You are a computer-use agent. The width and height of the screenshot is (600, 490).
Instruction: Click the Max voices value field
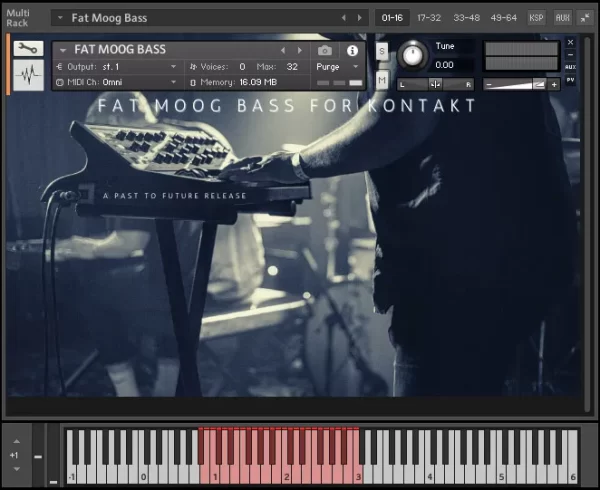point(292,67)
